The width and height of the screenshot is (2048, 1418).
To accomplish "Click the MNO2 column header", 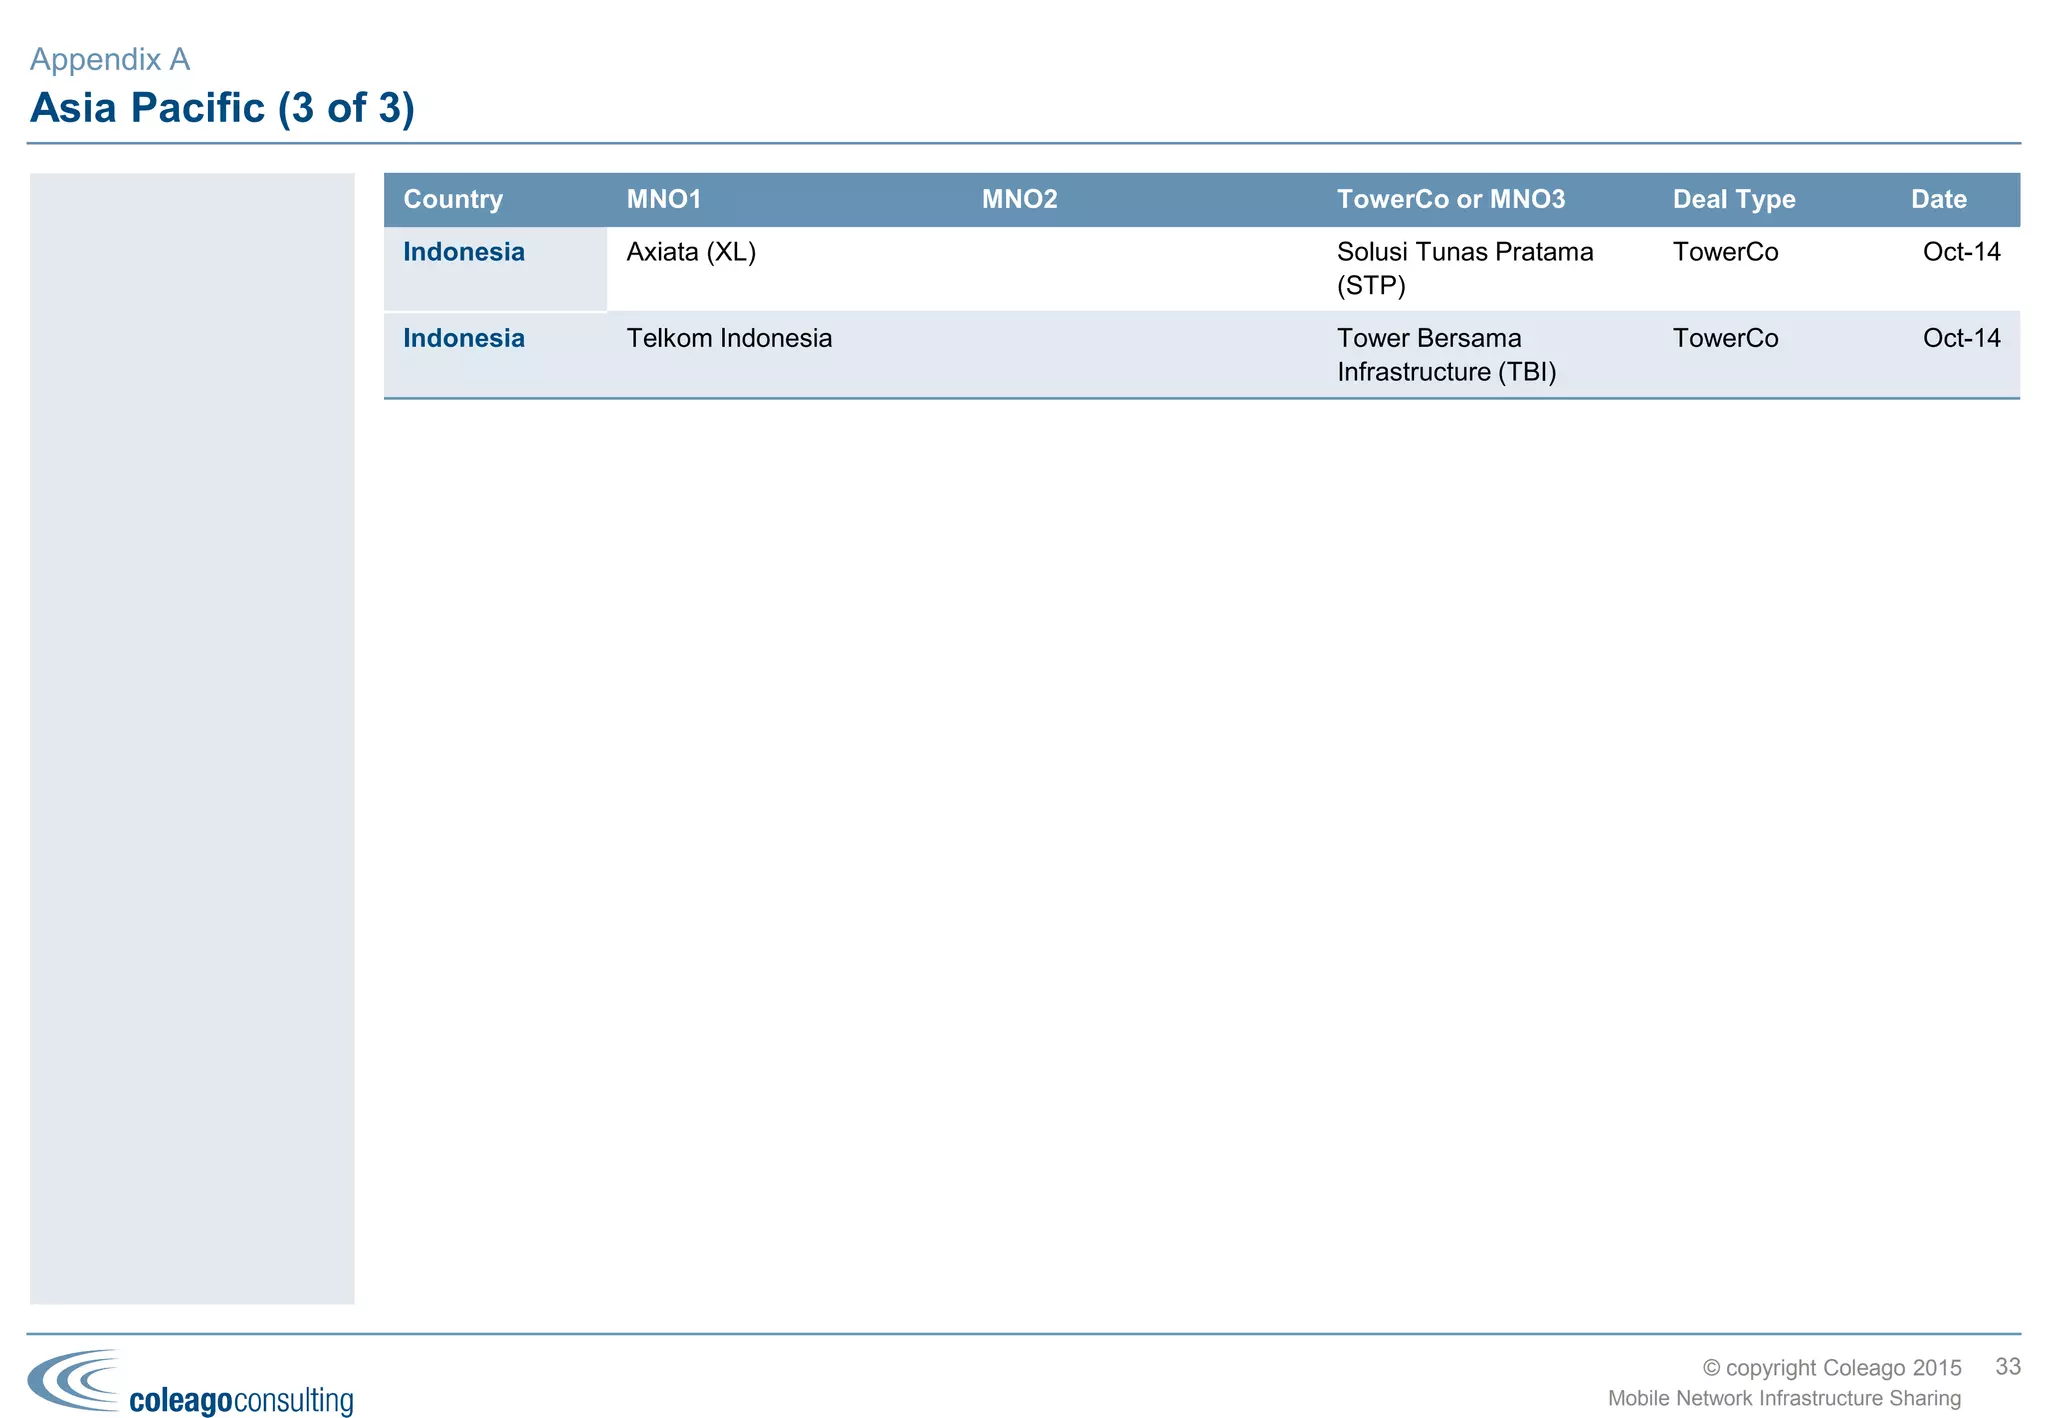I will click(x=1019, y=199).
